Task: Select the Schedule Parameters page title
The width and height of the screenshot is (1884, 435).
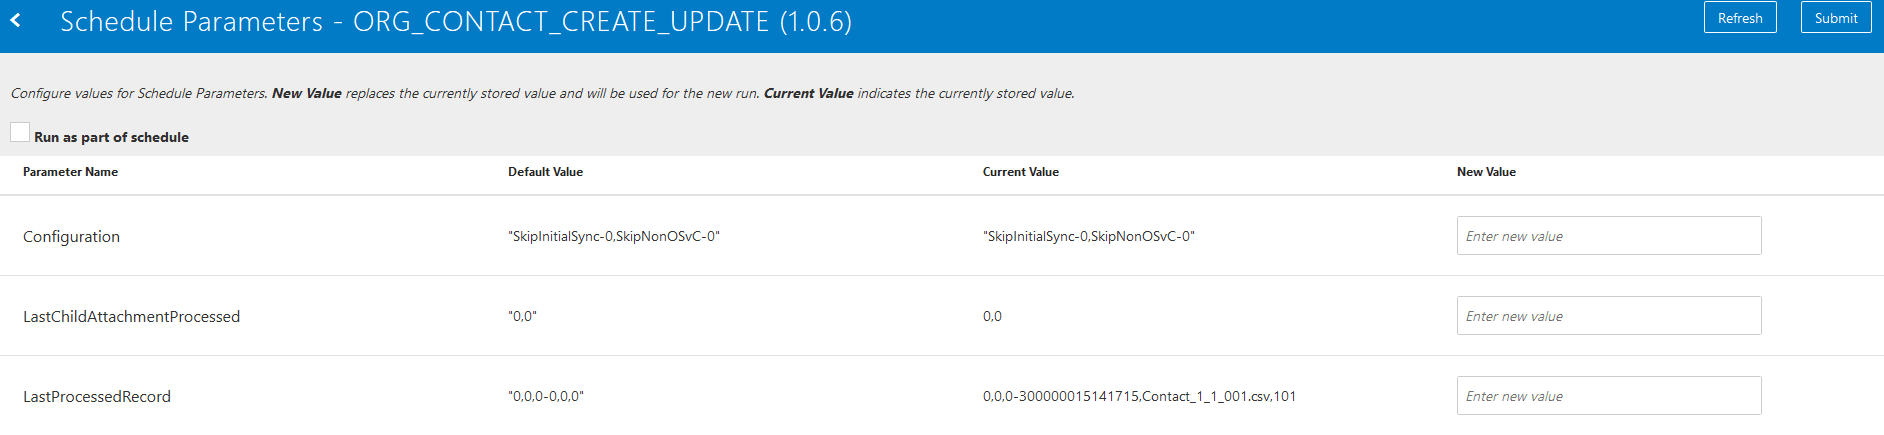Action: point(456,21)
